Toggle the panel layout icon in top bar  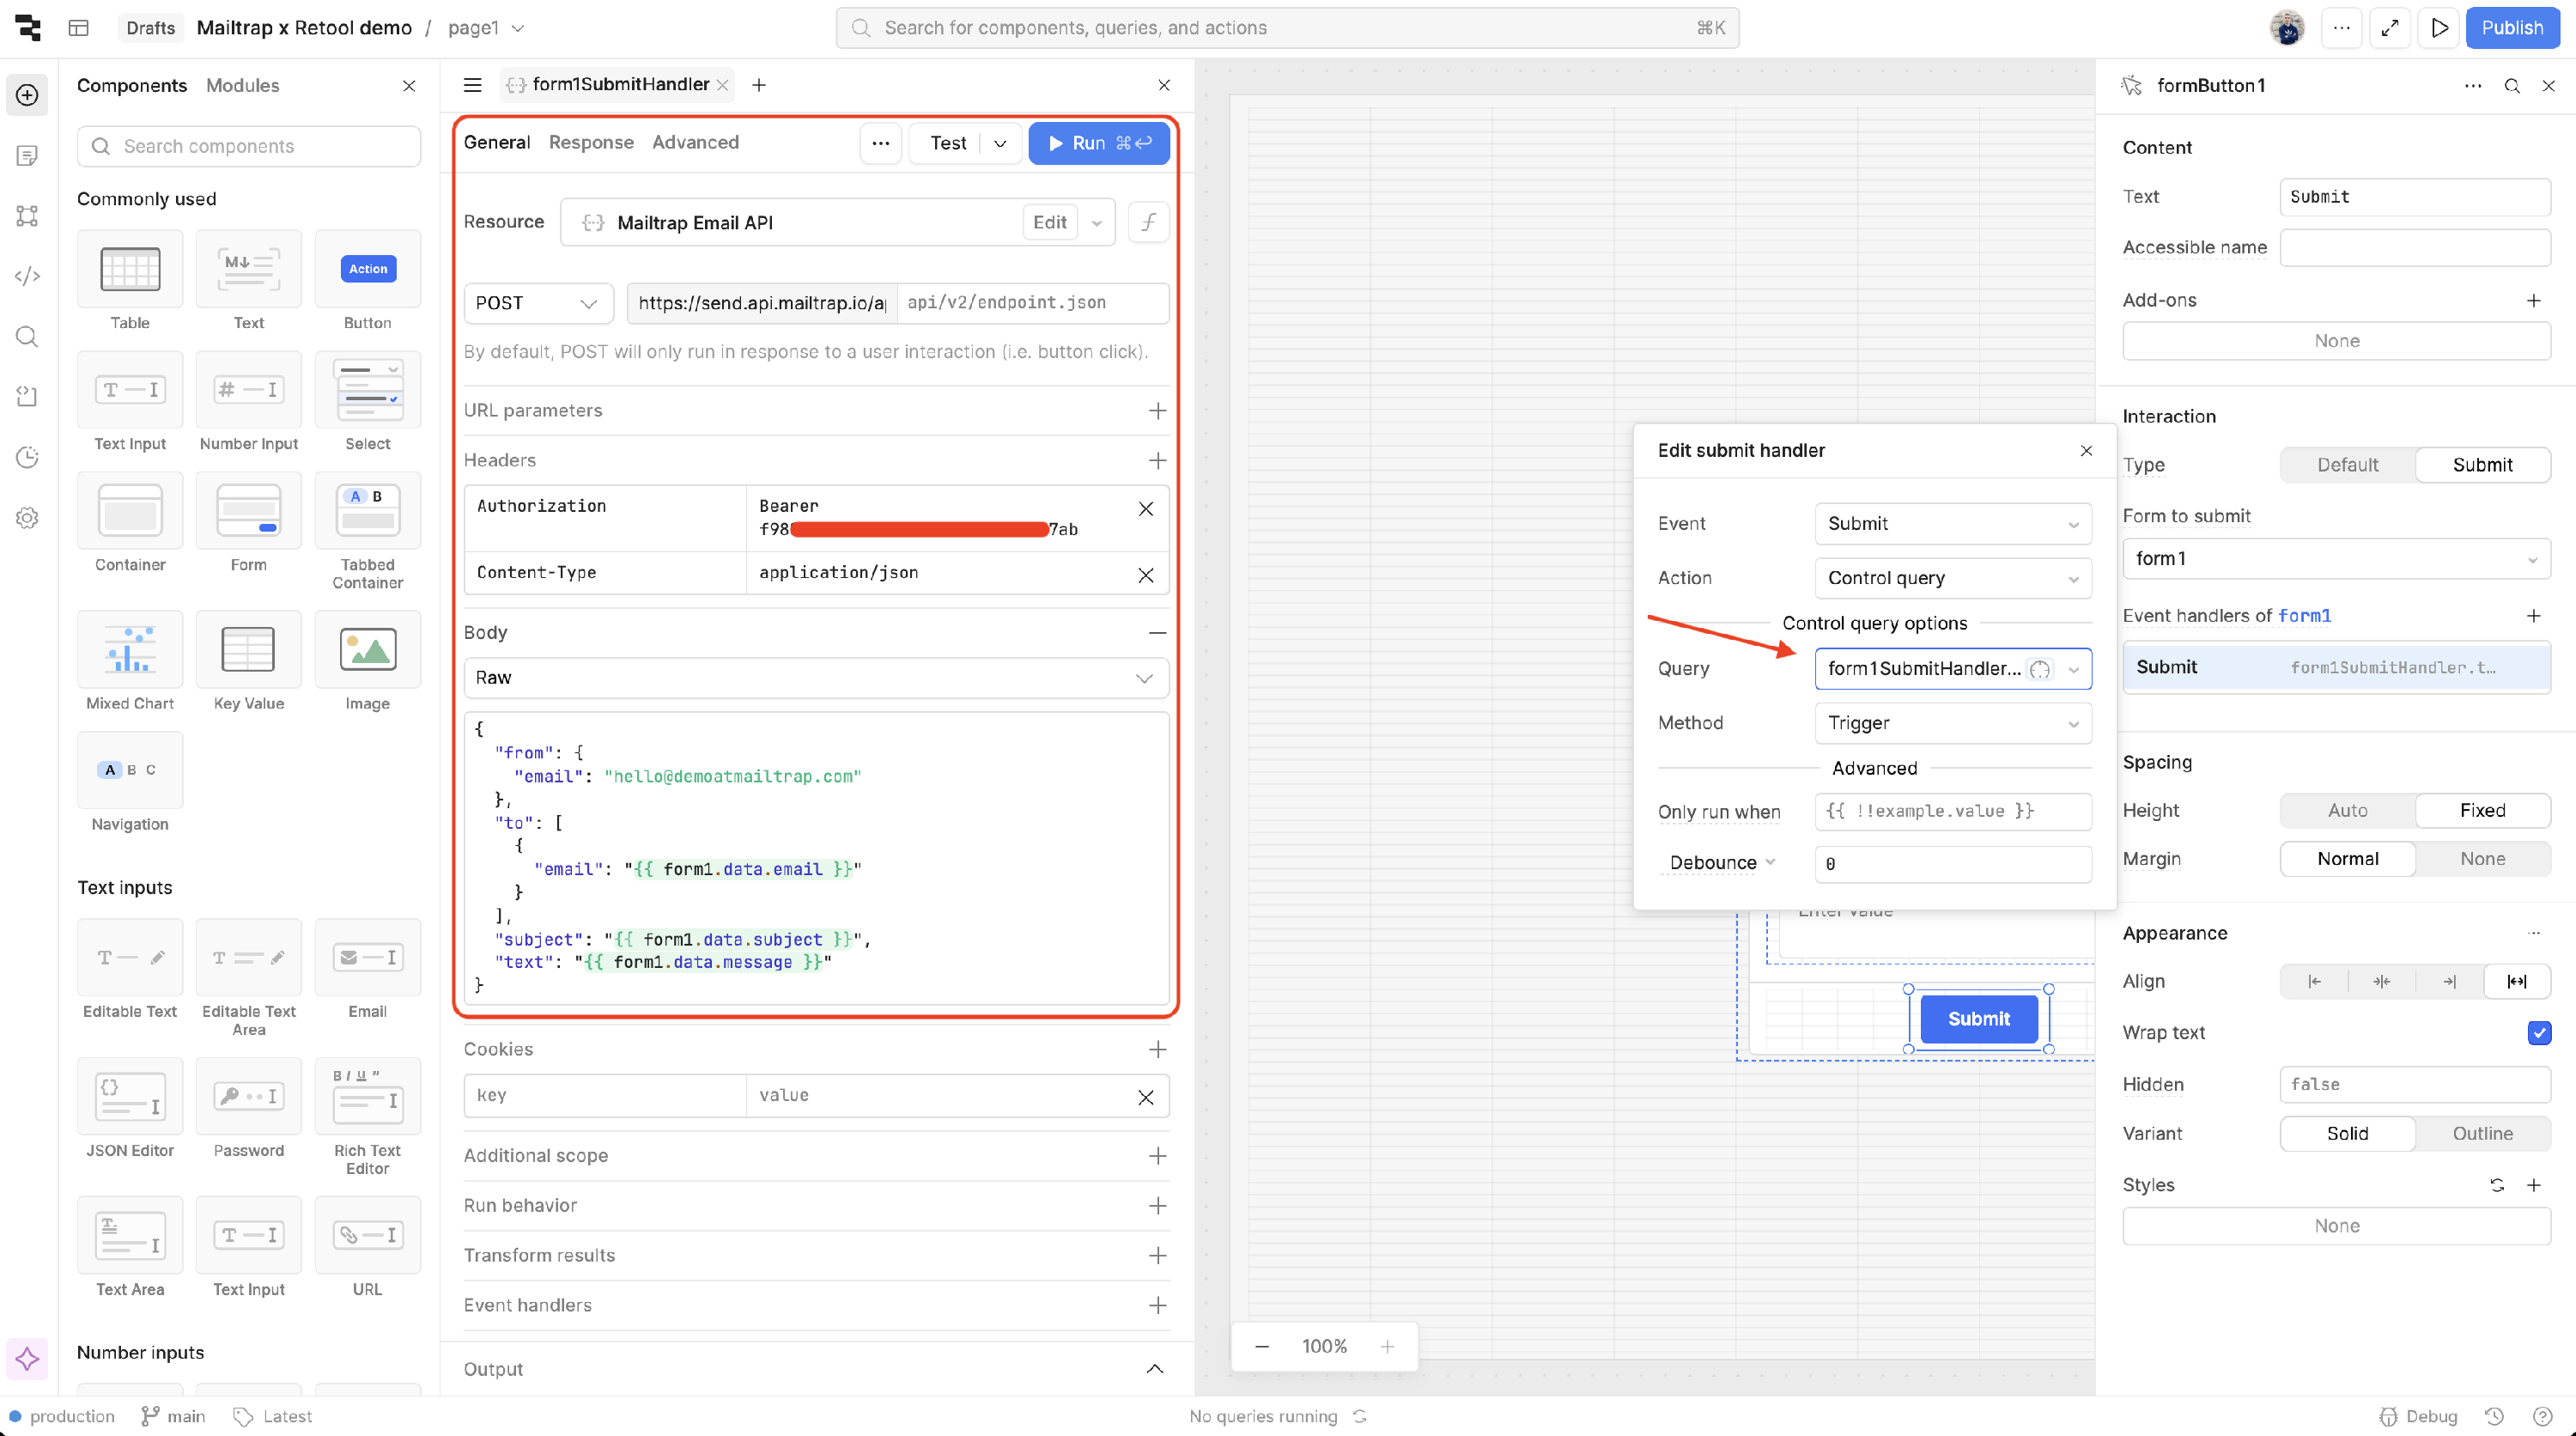click(79, 28)
